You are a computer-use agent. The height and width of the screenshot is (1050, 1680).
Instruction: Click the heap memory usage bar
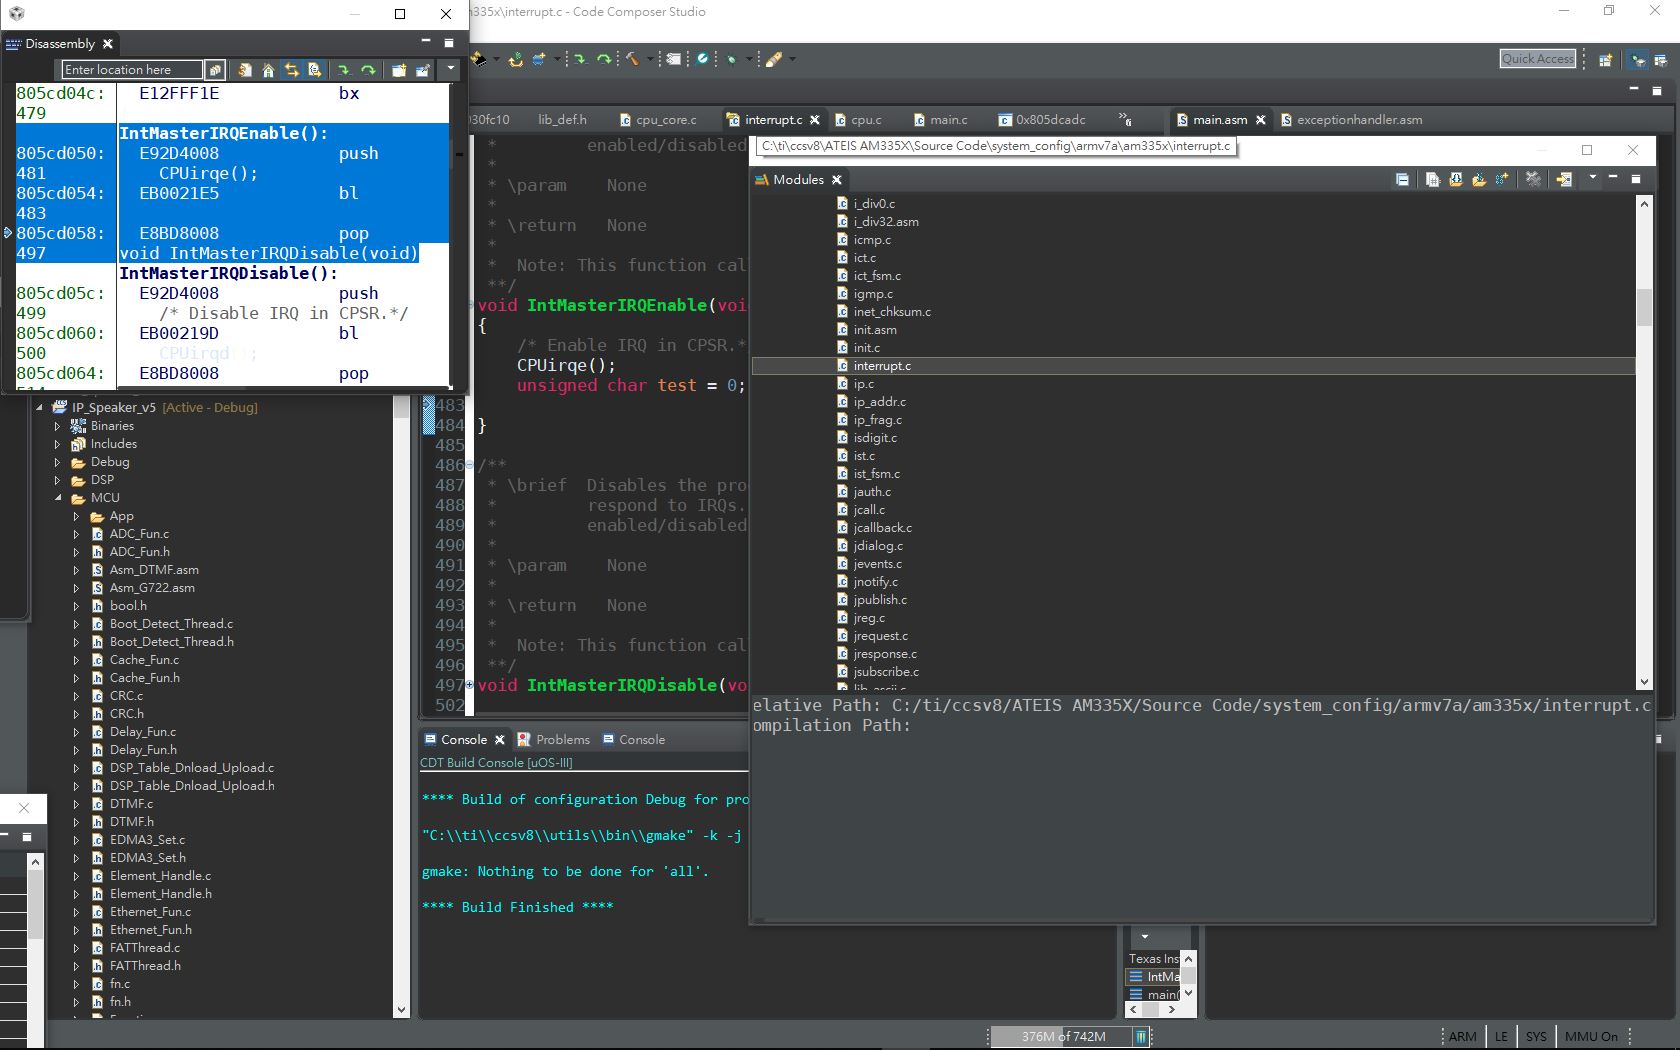1062,1037
